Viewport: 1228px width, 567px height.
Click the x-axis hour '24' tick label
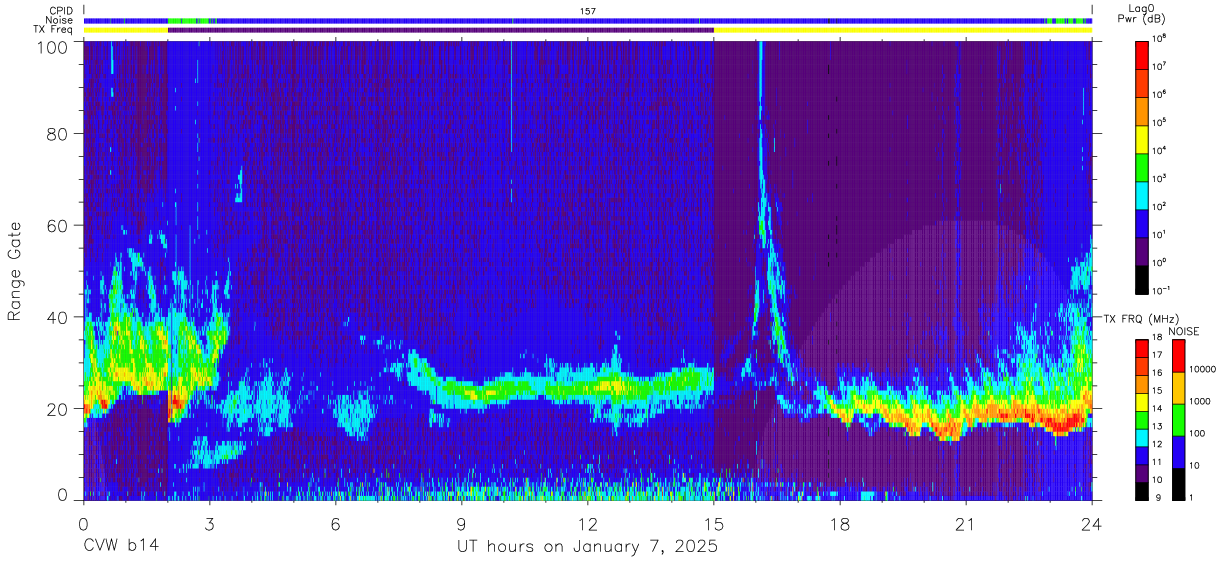pyautogui.click(x=1092, y=523)
